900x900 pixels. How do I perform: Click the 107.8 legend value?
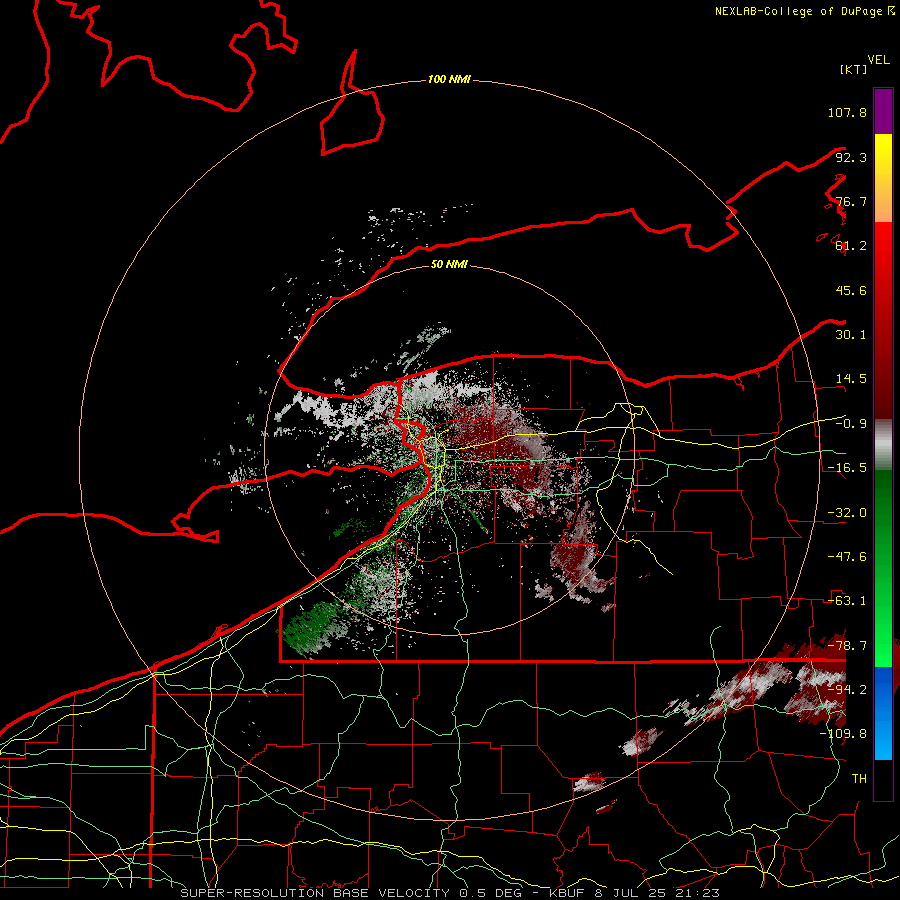(x=847, y=112)
